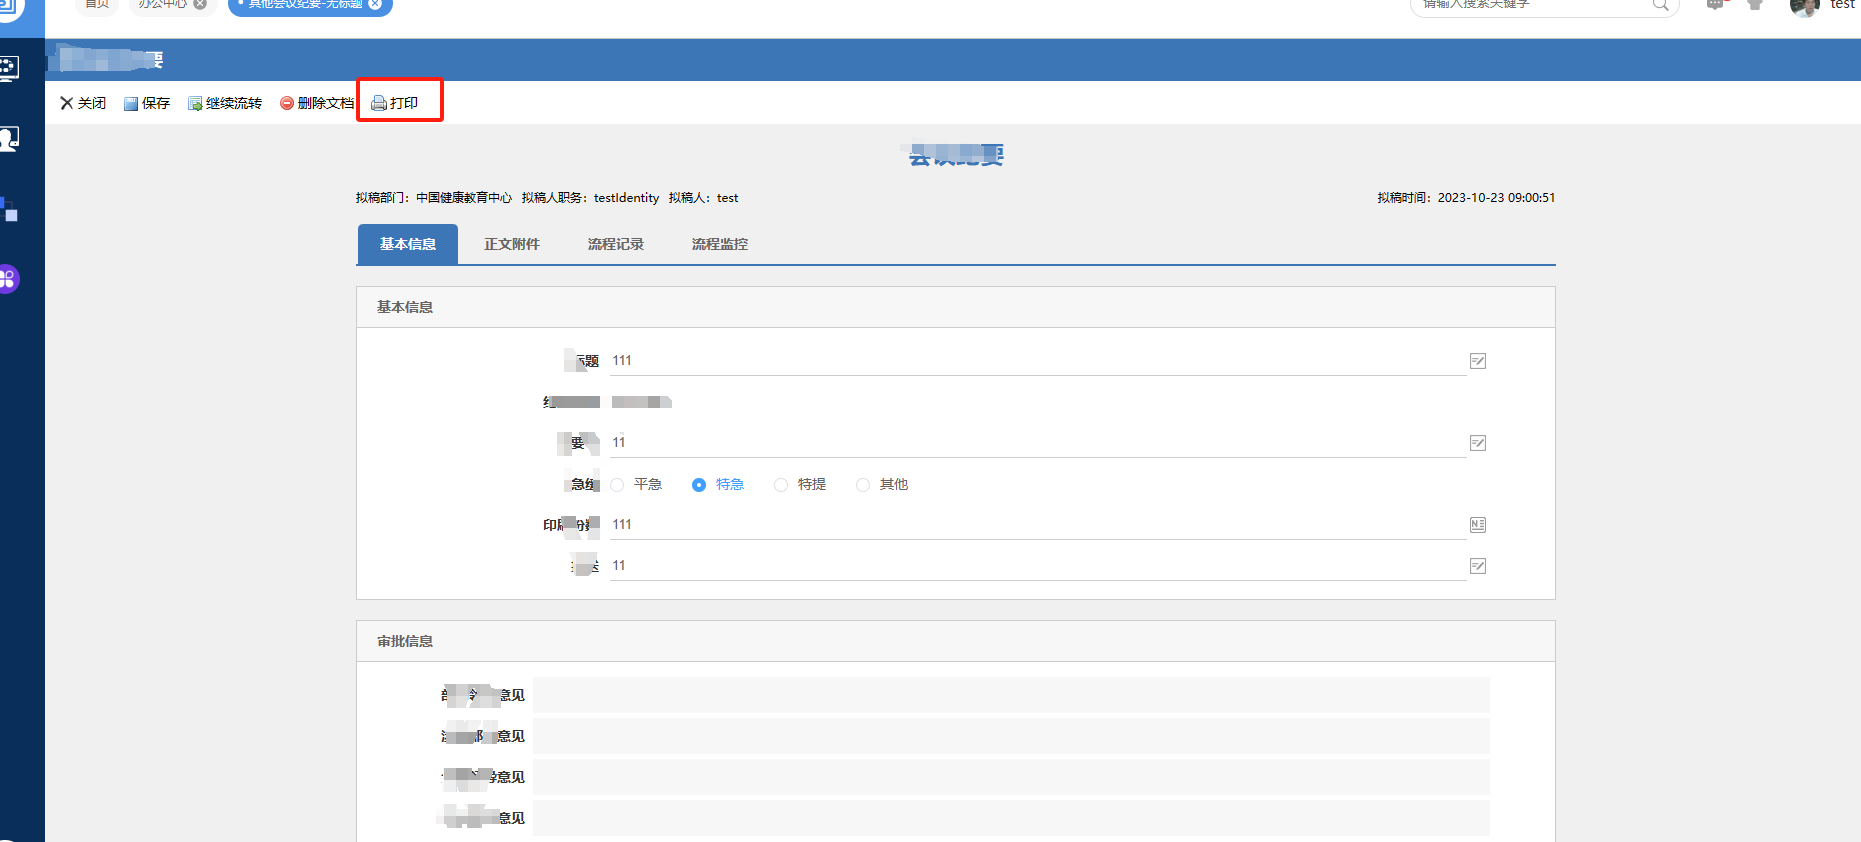
Task: Open the user avatar picture
Action: (1805, 6)
